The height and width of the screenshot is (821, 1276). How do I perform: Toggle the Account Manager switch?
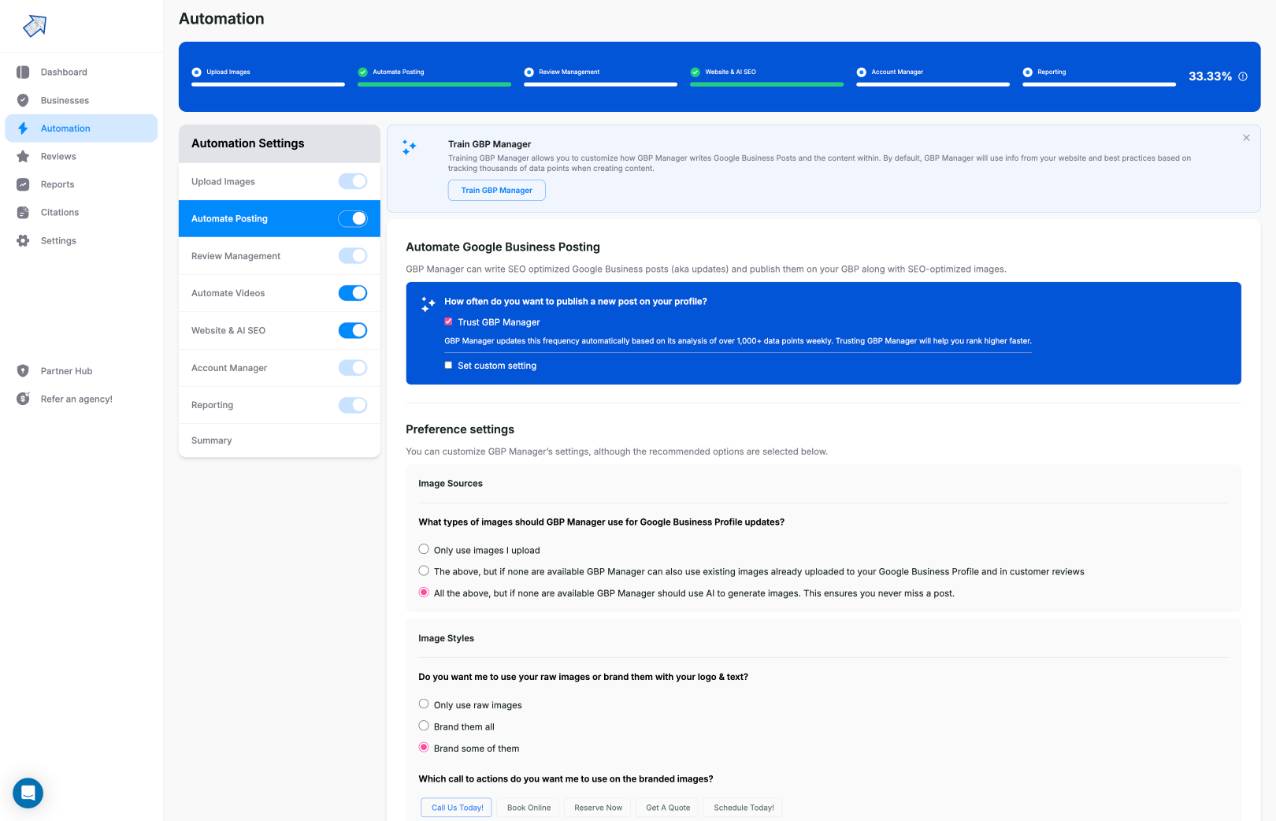(353, 368)
